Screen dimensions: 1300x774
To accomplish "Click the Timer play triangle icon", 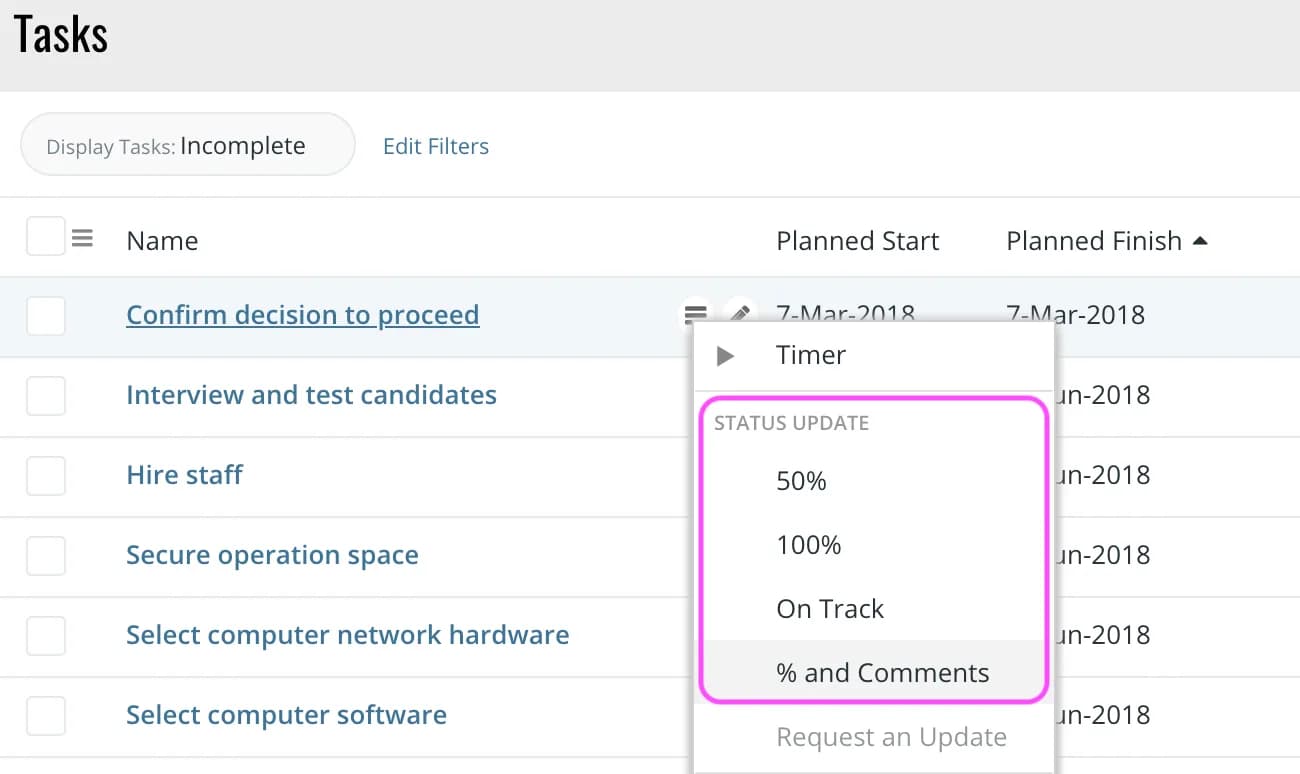I will [x=726, y=355].
